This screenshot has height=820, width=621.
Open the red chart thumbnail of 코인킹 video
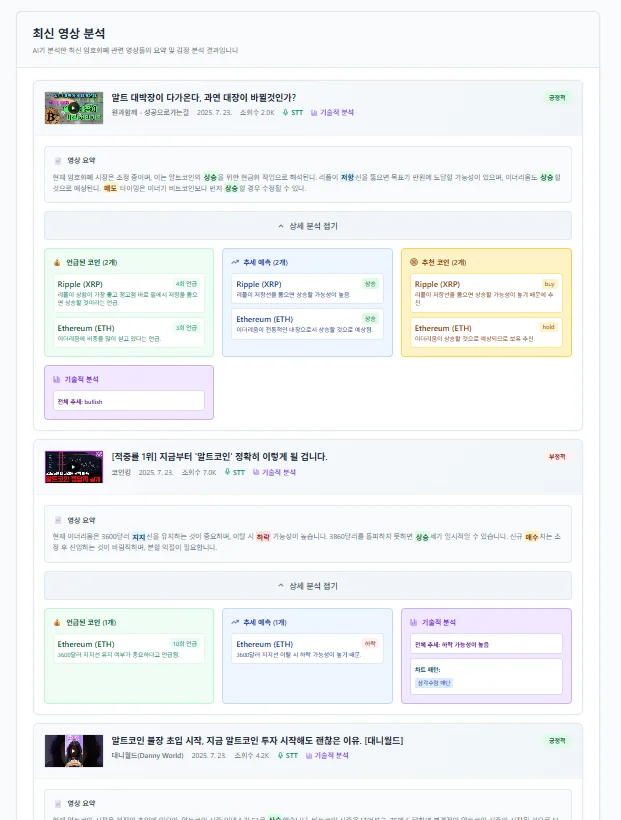coord(74,467)
